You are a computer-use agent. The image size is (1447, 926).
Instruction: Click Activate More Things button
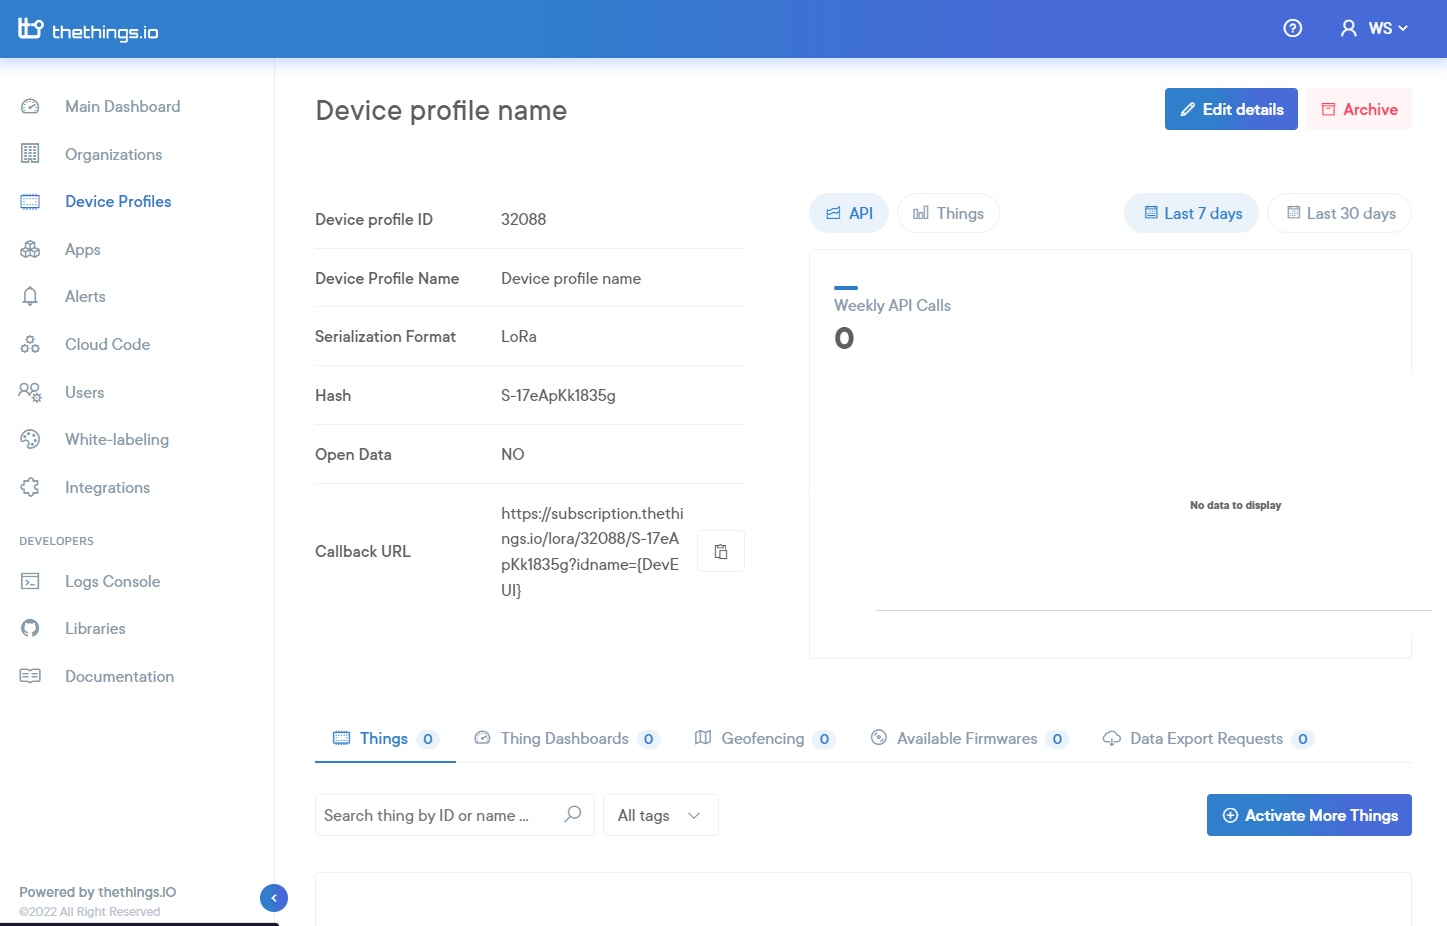coord(1309,815)
